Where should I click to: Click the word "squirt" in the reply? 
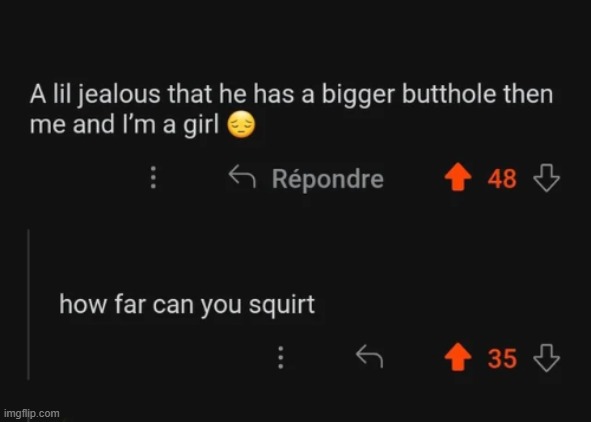(282, 306)
